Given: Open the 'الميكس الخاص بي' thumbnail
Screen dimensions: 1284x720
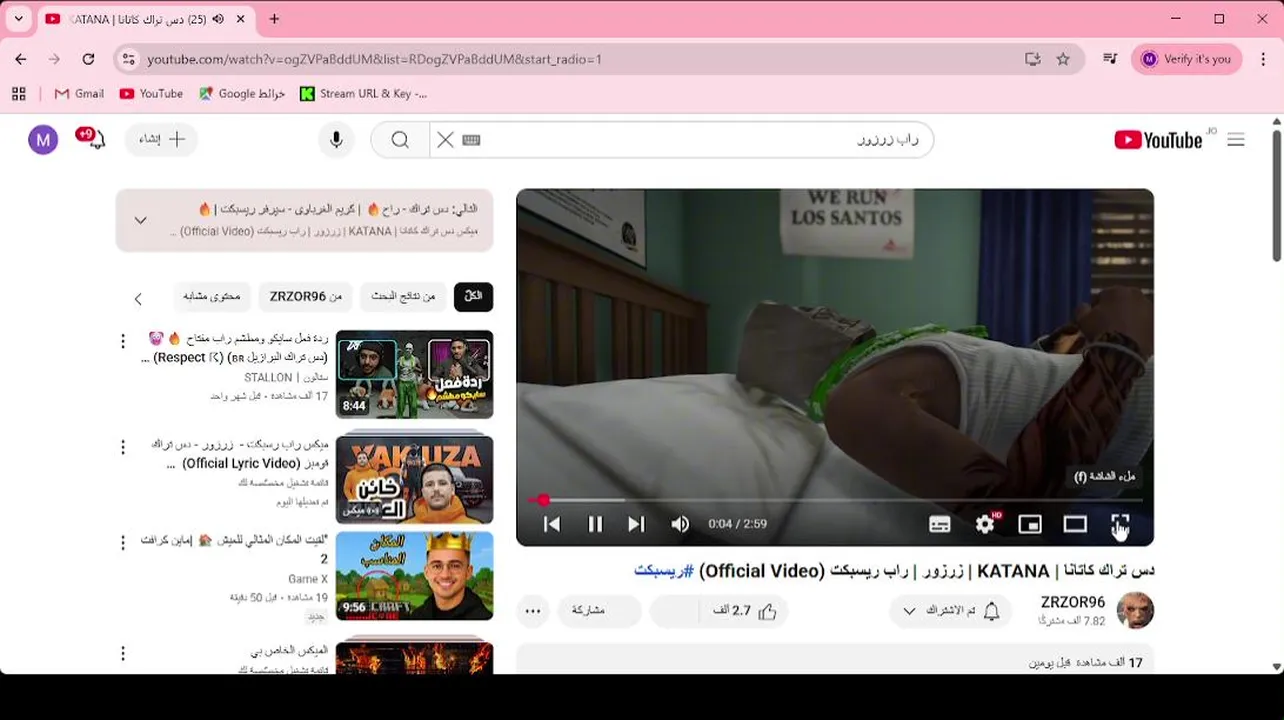Looking at the screenshot, I should click(x=414, y=657).
